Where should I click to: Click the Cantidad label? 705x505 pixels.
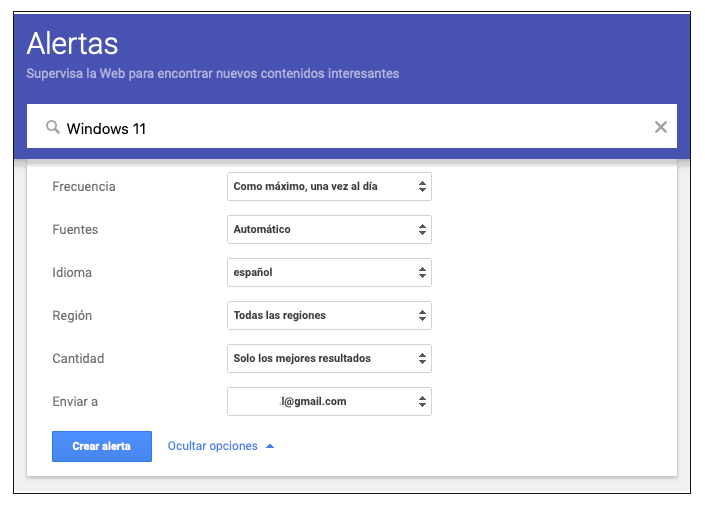pos(78,359)
